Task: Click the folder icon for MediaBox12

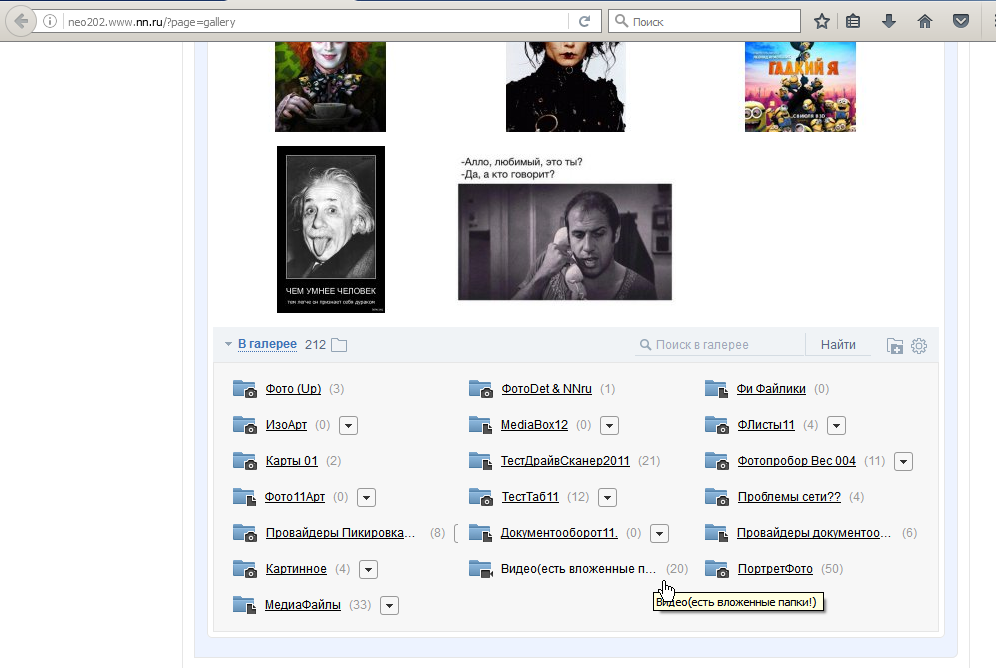Action: 480,425
